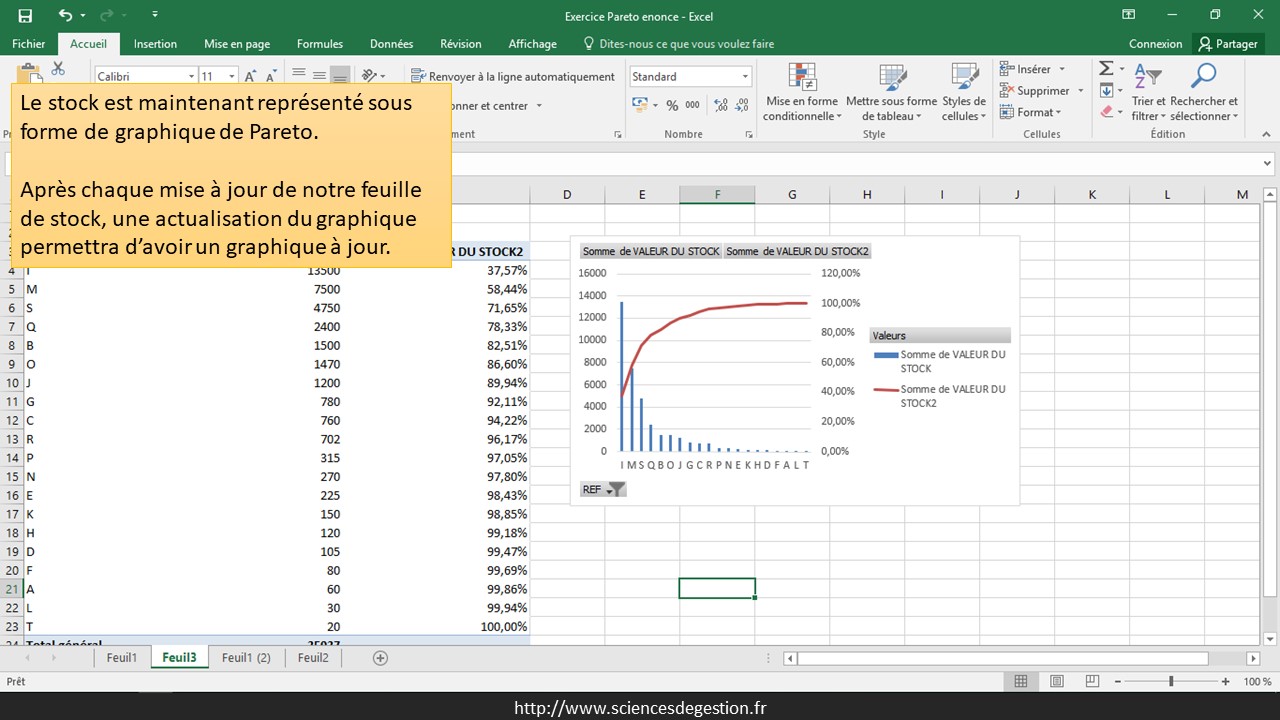Image resolution: width=1280 pixels, height=720 pixels.
Task: Switch to the Feuil1 sheet tab
Action: pos(121,658)
